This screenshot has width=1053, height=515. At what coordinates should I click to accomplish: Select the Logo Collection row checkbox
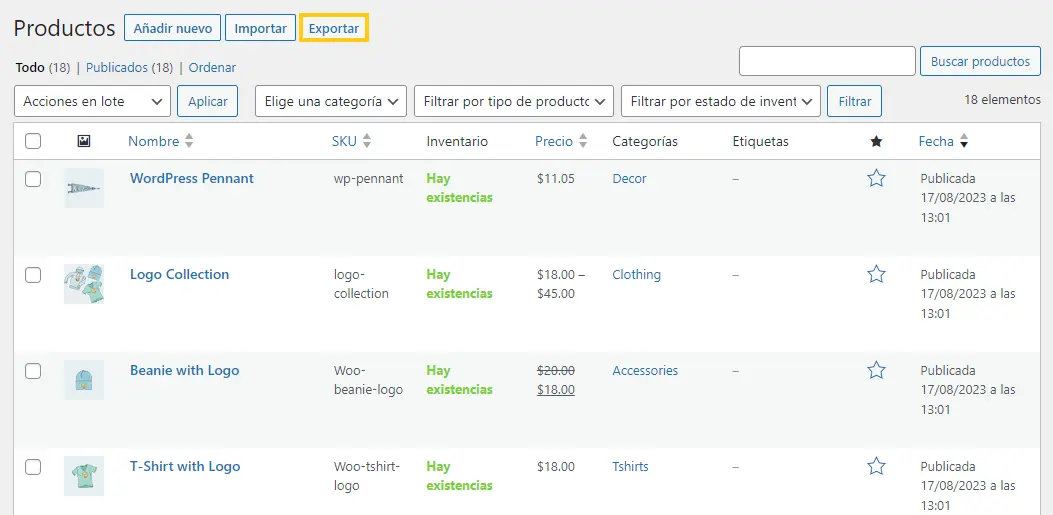point(33,275)
